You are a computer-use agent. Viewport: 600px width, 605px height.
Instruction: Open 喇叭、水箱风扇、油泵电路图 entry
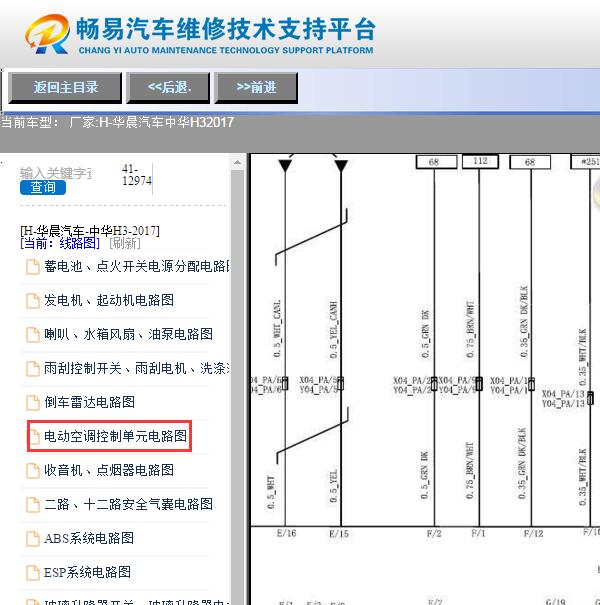[128, 334]
